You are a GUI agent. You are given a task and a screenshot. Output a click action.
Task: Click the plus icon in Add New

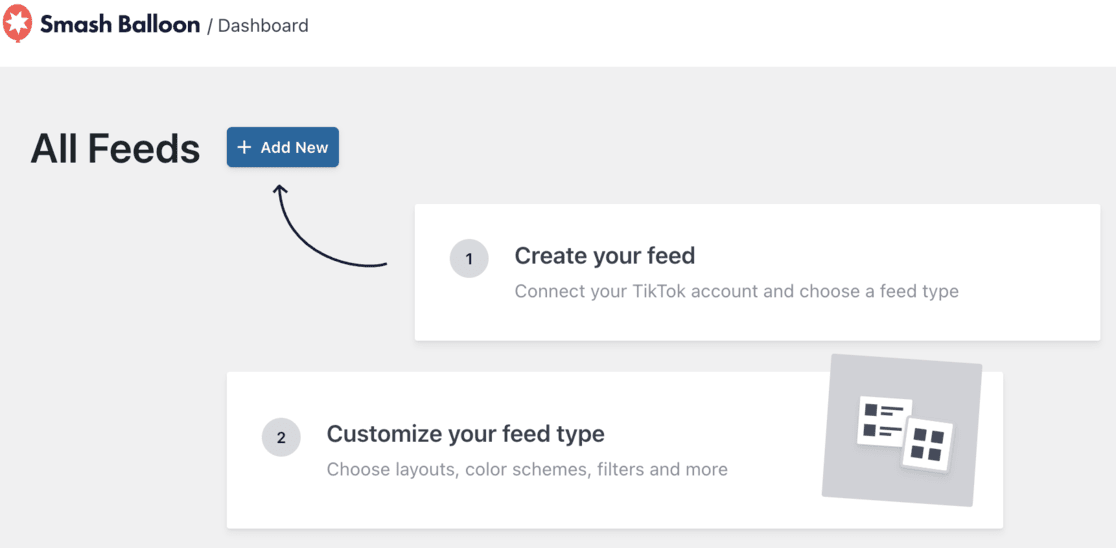(x=244, y=147)
